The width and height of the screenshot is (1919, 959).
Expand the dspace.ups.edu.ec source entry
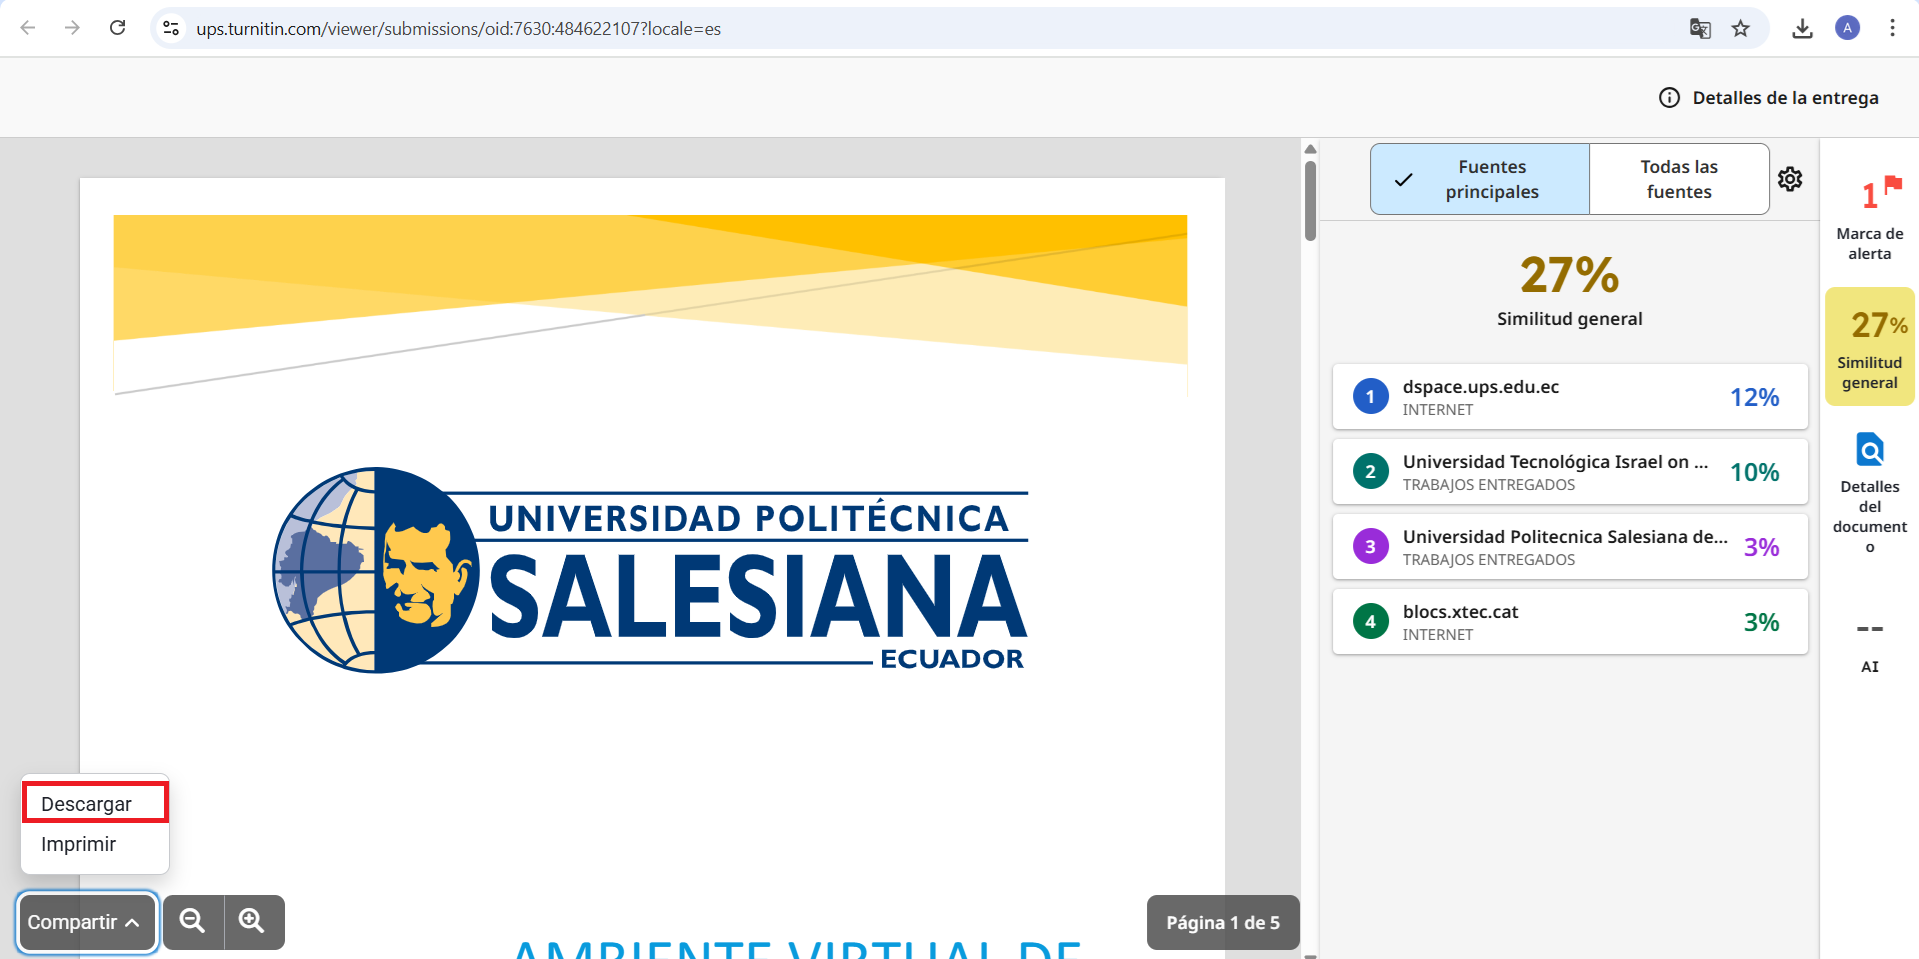(1569, 397)
